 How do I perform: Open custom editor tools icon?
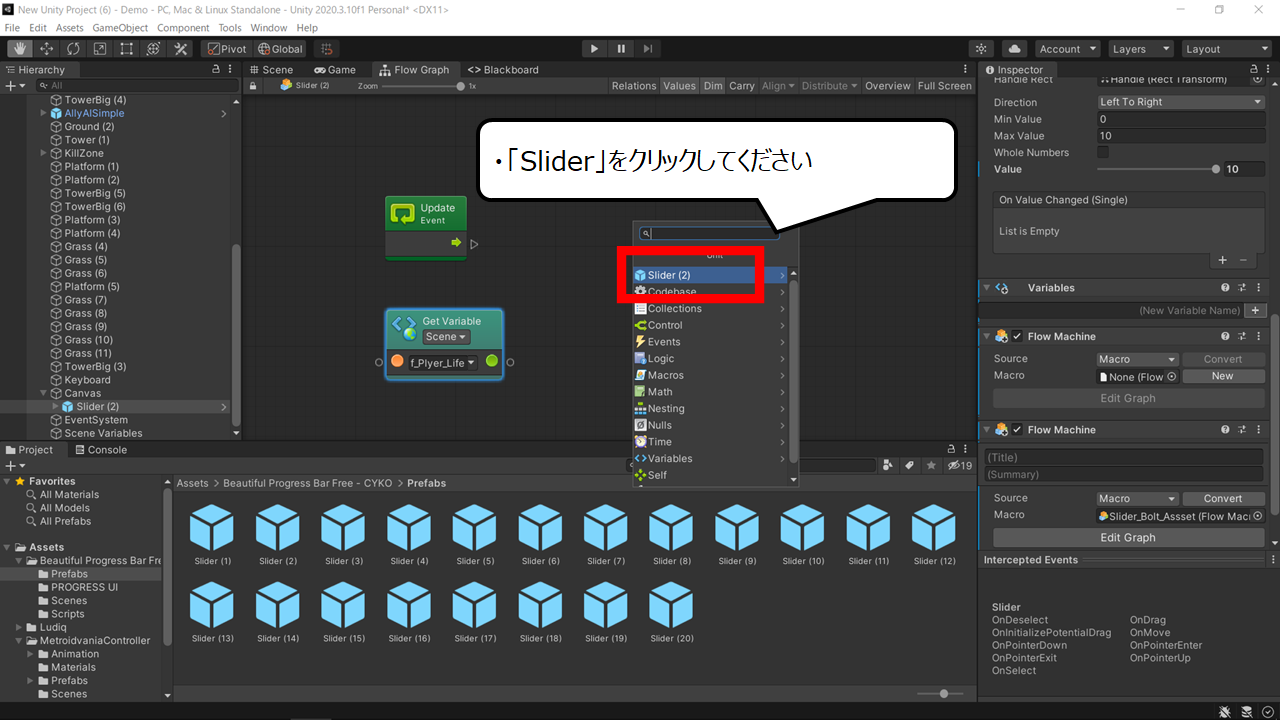click(x=181, y=49)
